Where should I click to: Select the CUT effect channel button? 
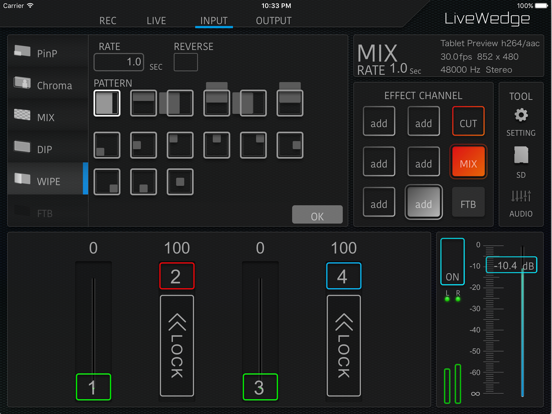468,121
